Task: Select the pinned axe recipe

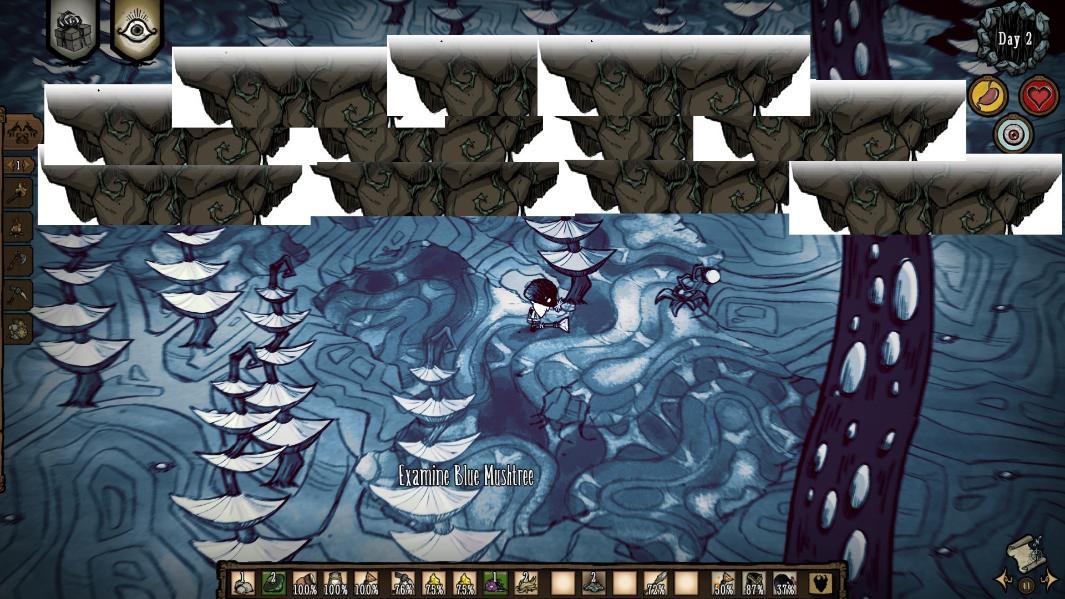Action: pyautogui.click(x=18, y=261)
